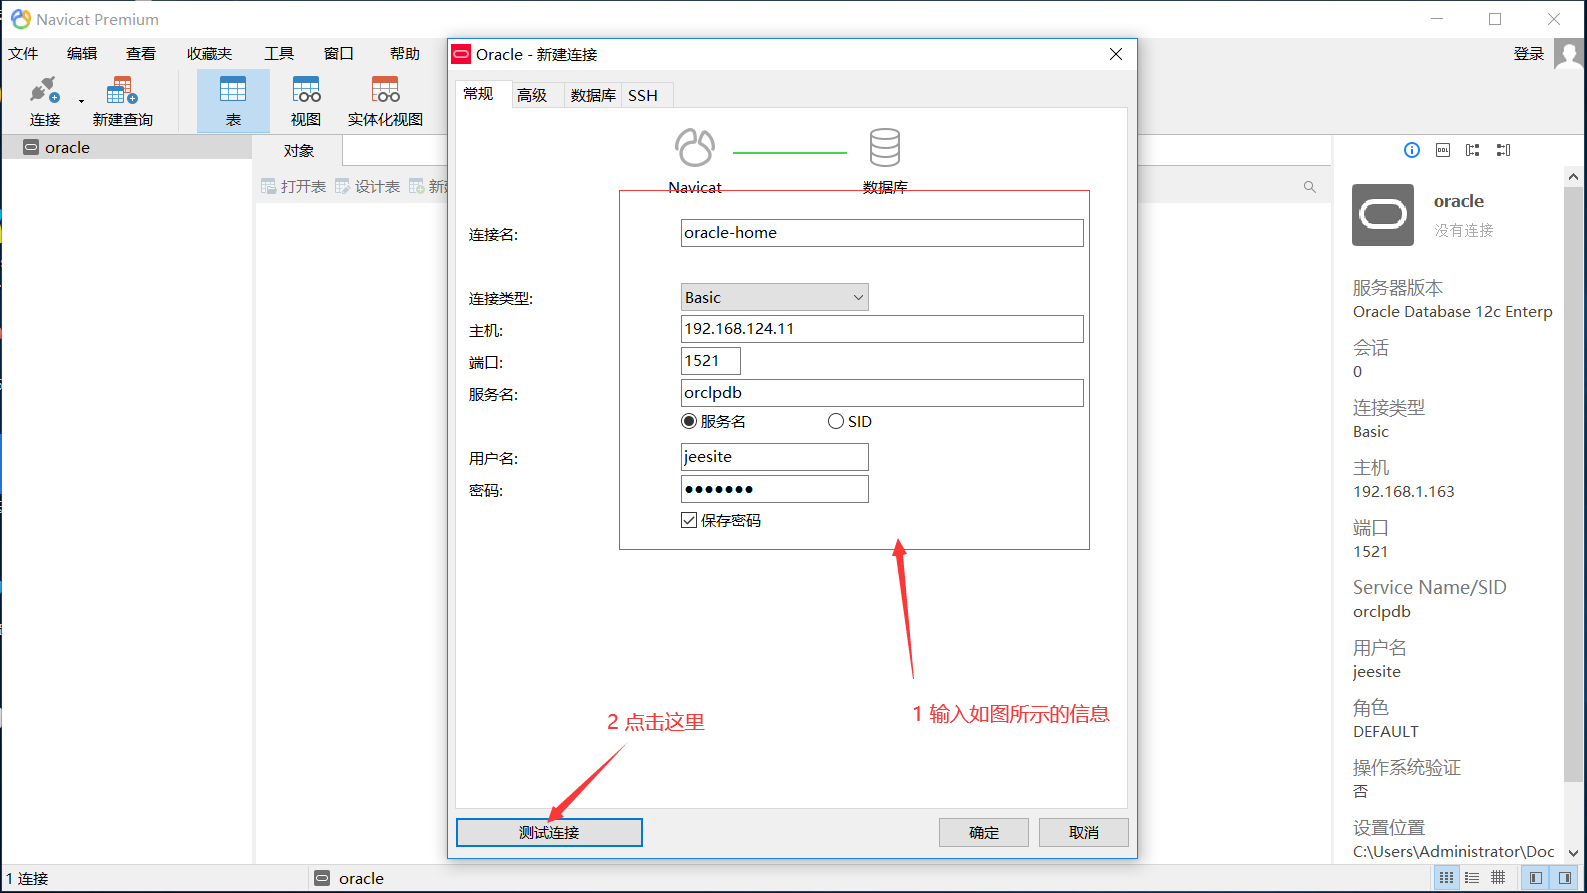Click the Navicat Premium title bar logo
The width and height of the screenshot is (1587, 893).
point(20,19)
